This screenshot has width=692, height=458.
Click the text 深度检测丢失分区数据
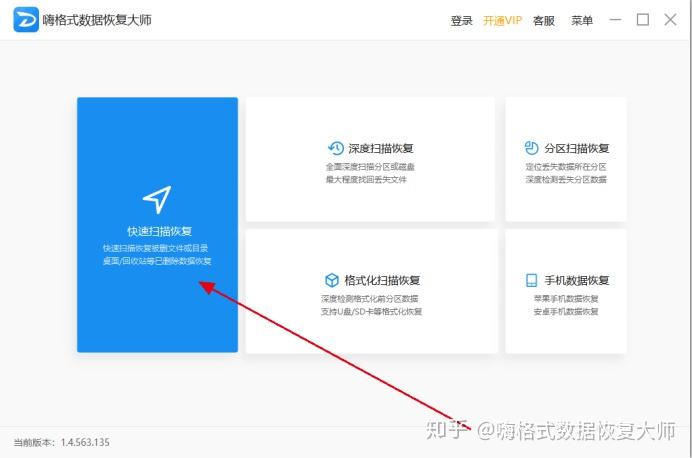click(566, 180)
